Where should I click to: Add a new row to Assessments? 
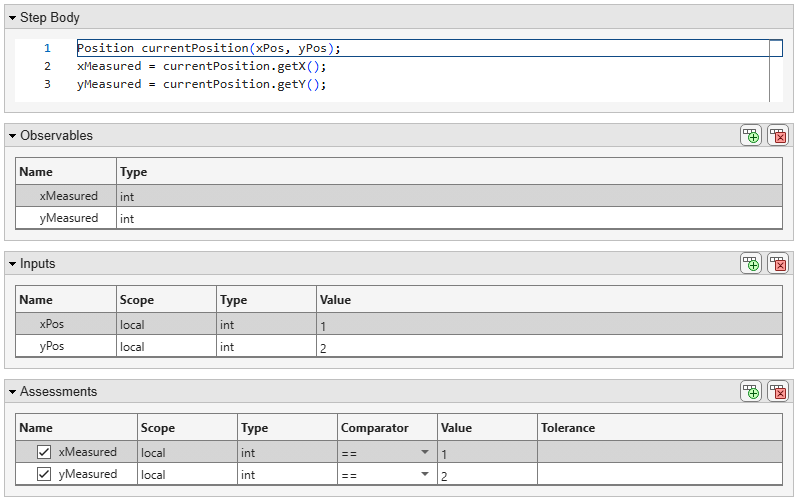tap(751, 392)
